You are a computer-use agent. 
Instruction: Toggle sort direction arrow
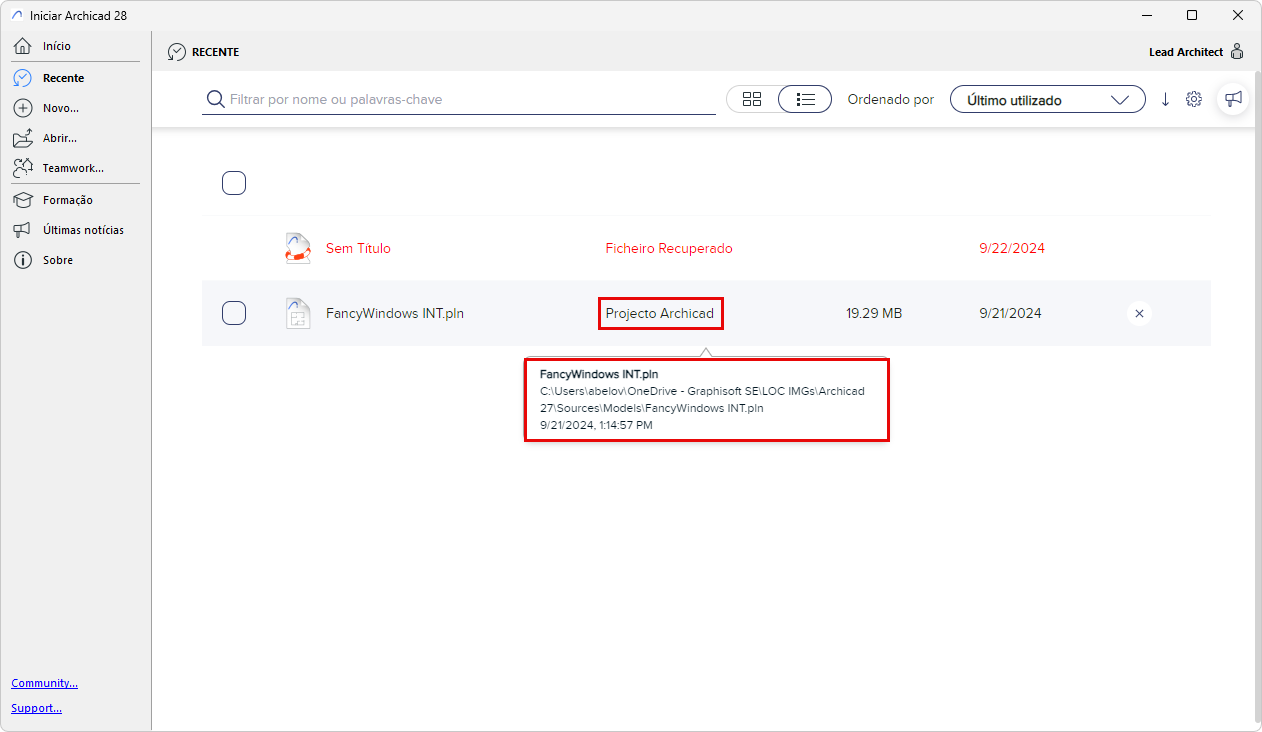tap(1165, 99)
